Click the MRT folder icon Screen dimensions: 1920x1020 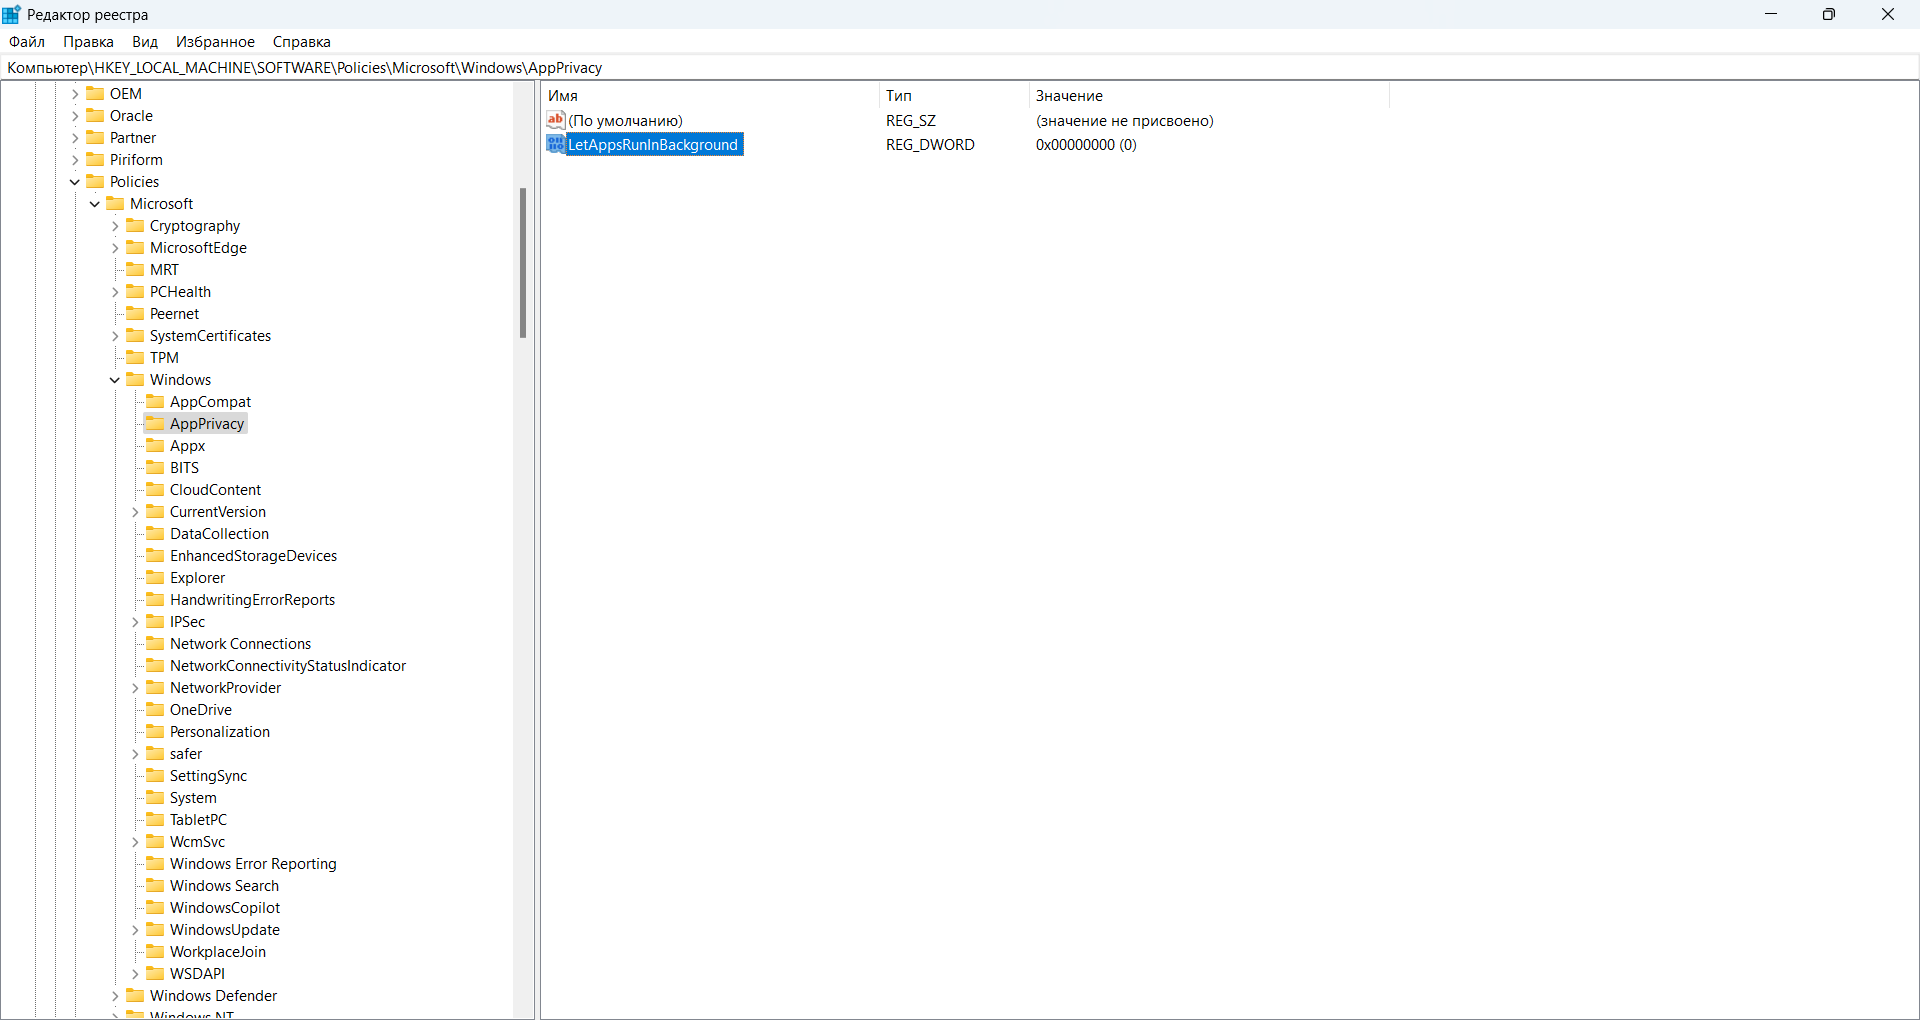(135, 269)
